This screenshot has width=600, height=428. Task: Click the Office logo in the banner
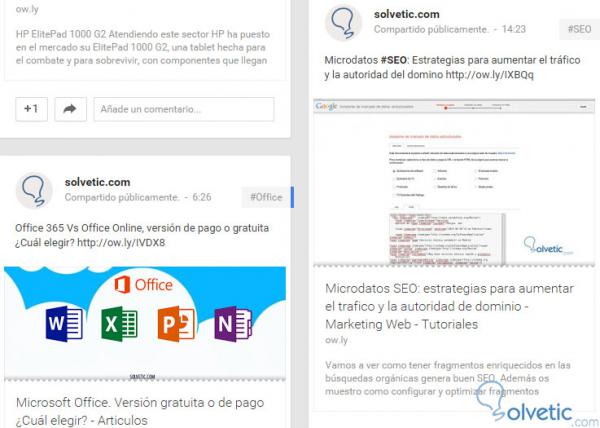click(143, 285)
